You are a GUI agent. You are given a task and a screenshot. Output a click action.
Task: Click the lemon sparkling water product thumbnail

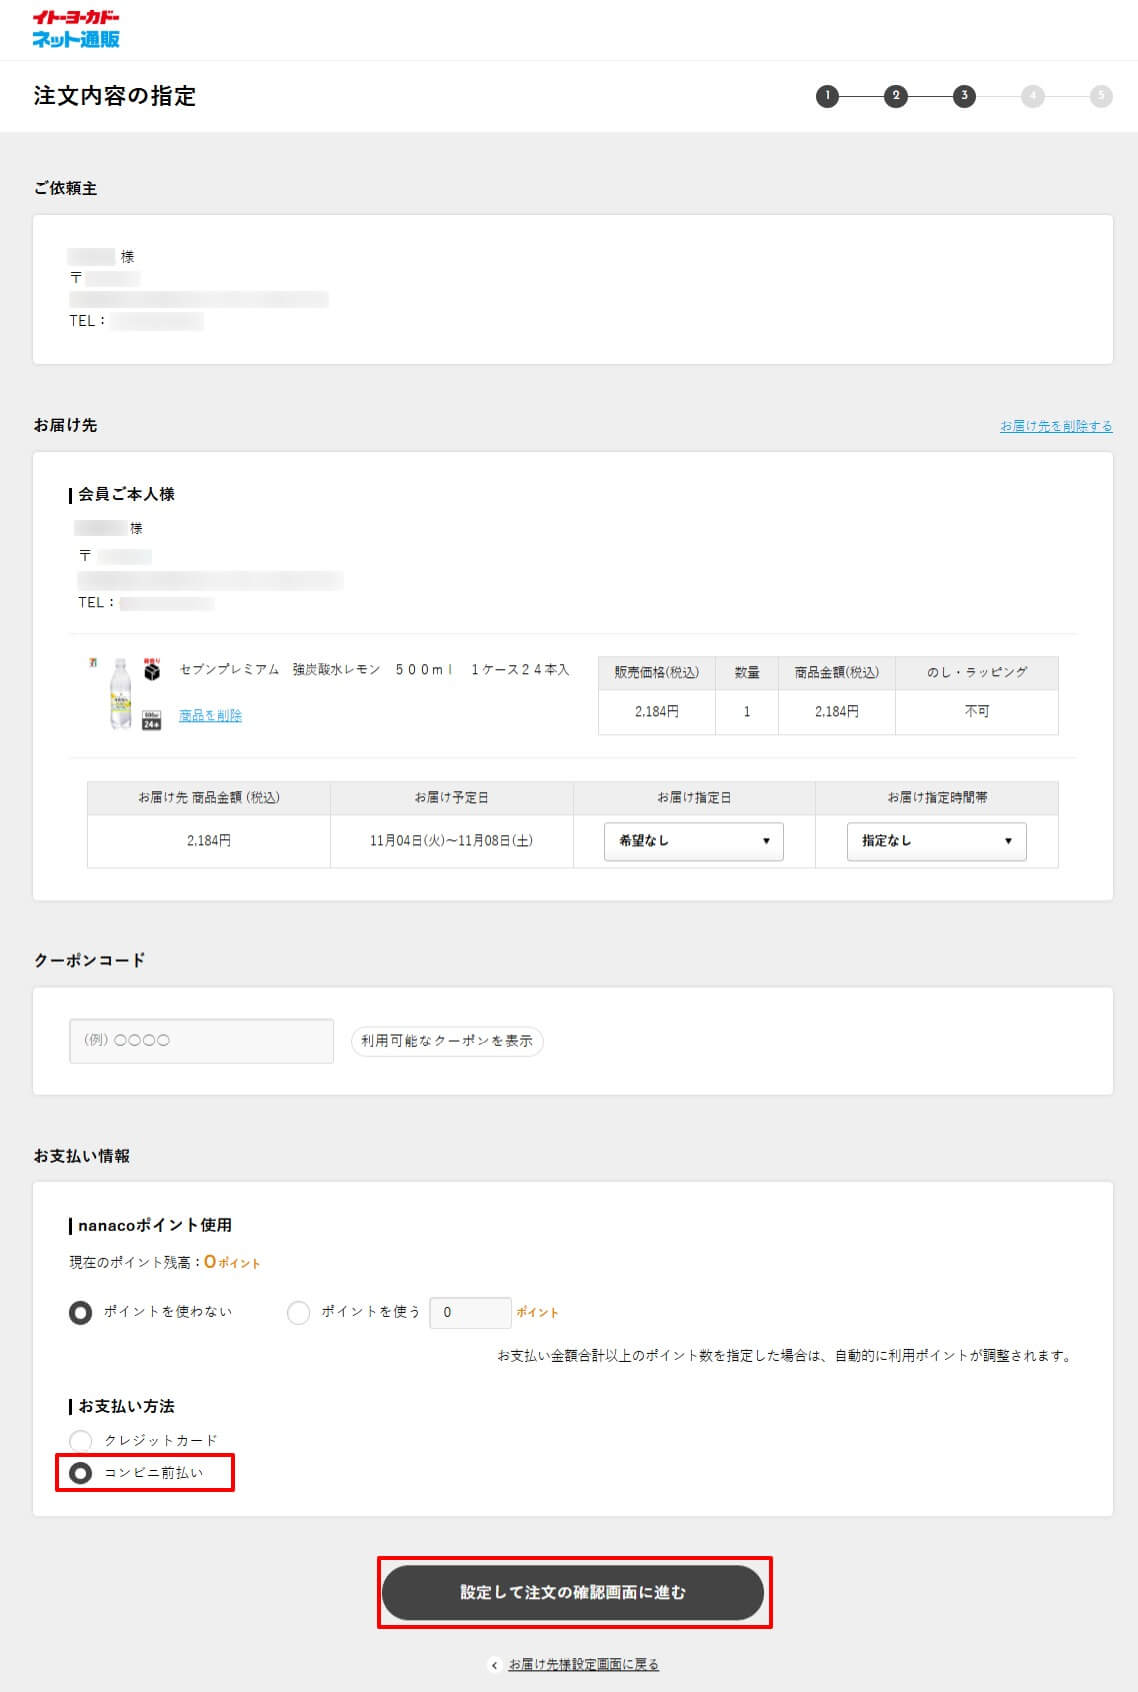tap(120, 693)
